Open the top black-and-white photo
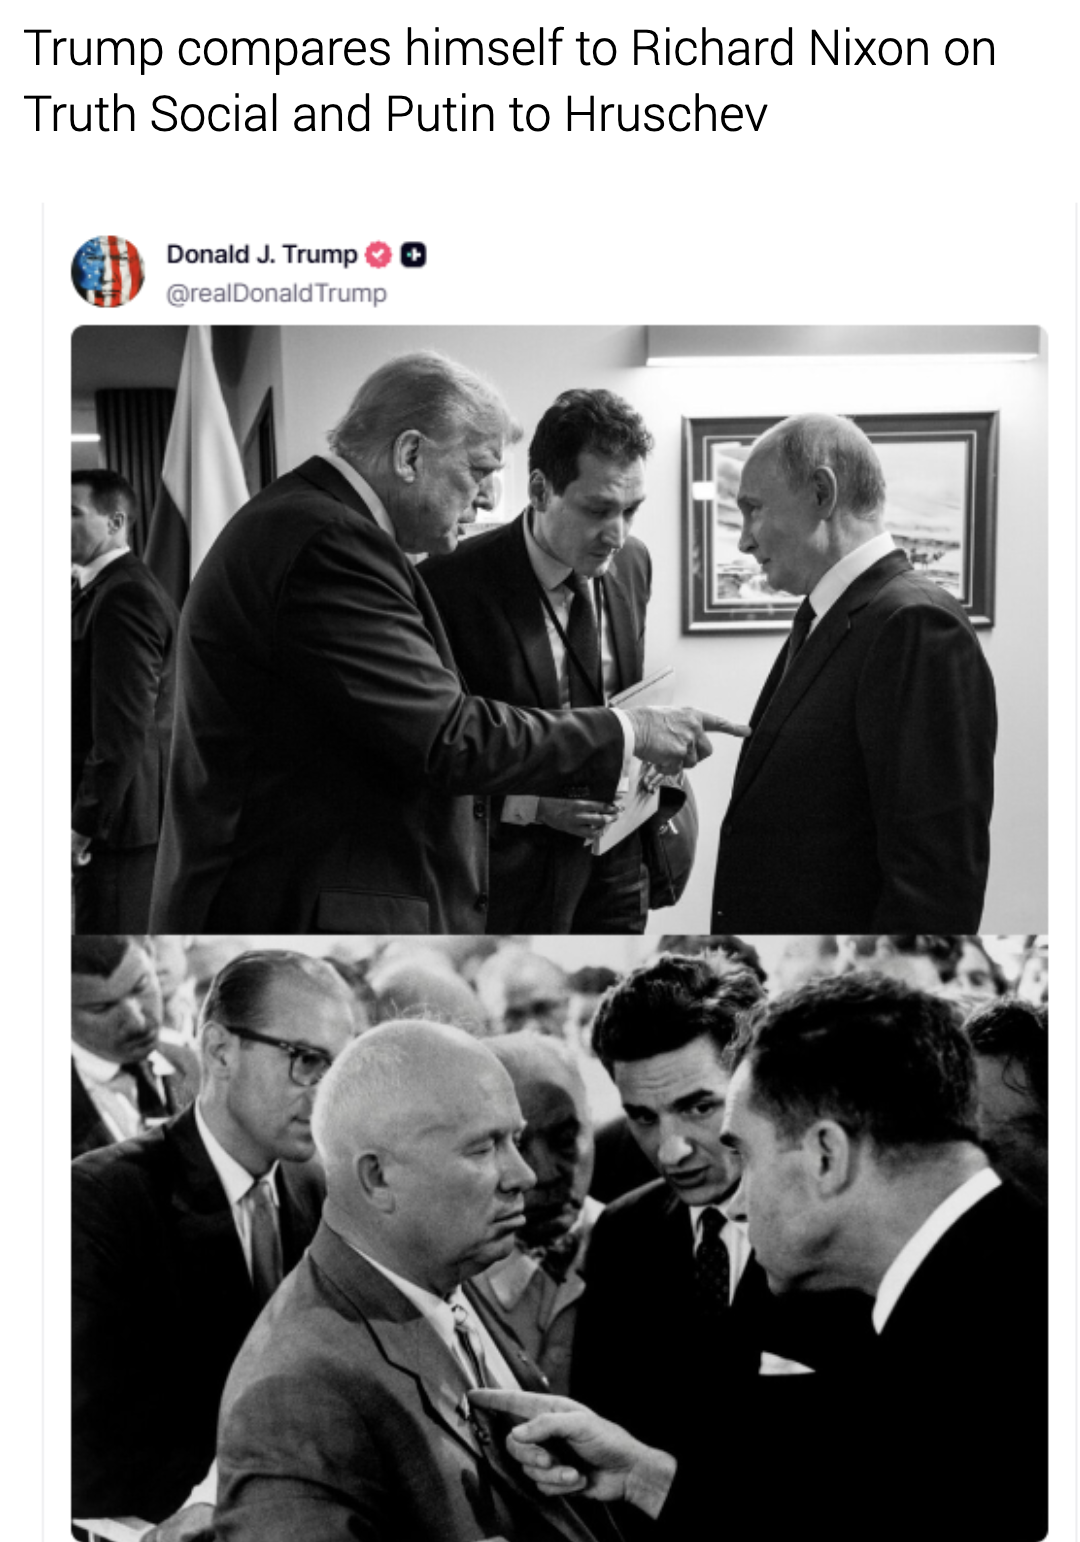The width and height of the screenshot is (1080, 1542). coord(559,629)
